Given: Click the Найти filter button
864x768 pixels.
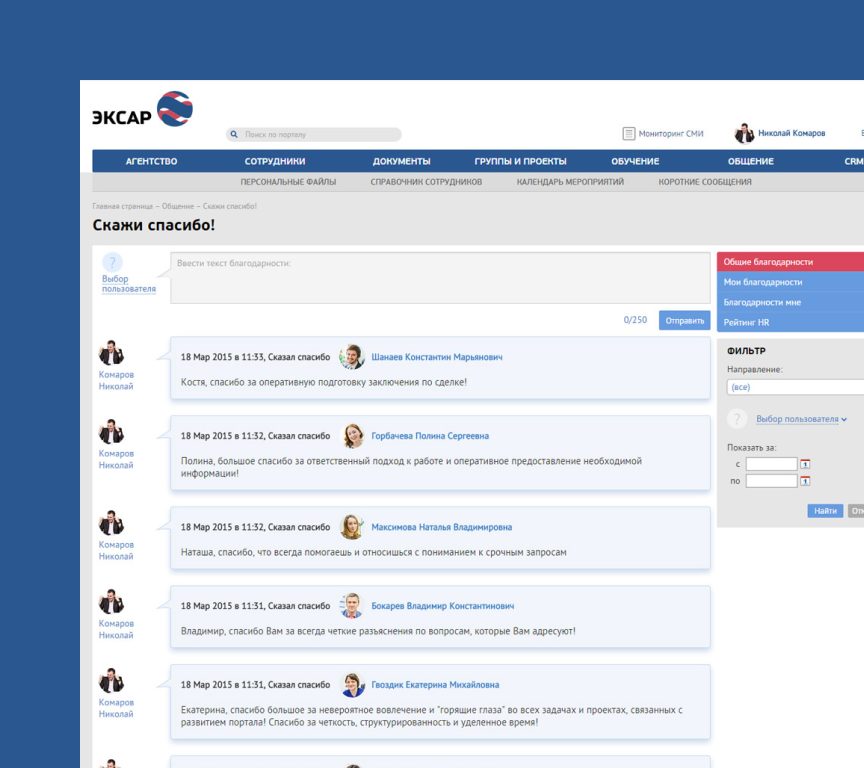Looking at the screenshot, I should click(825, 511).
